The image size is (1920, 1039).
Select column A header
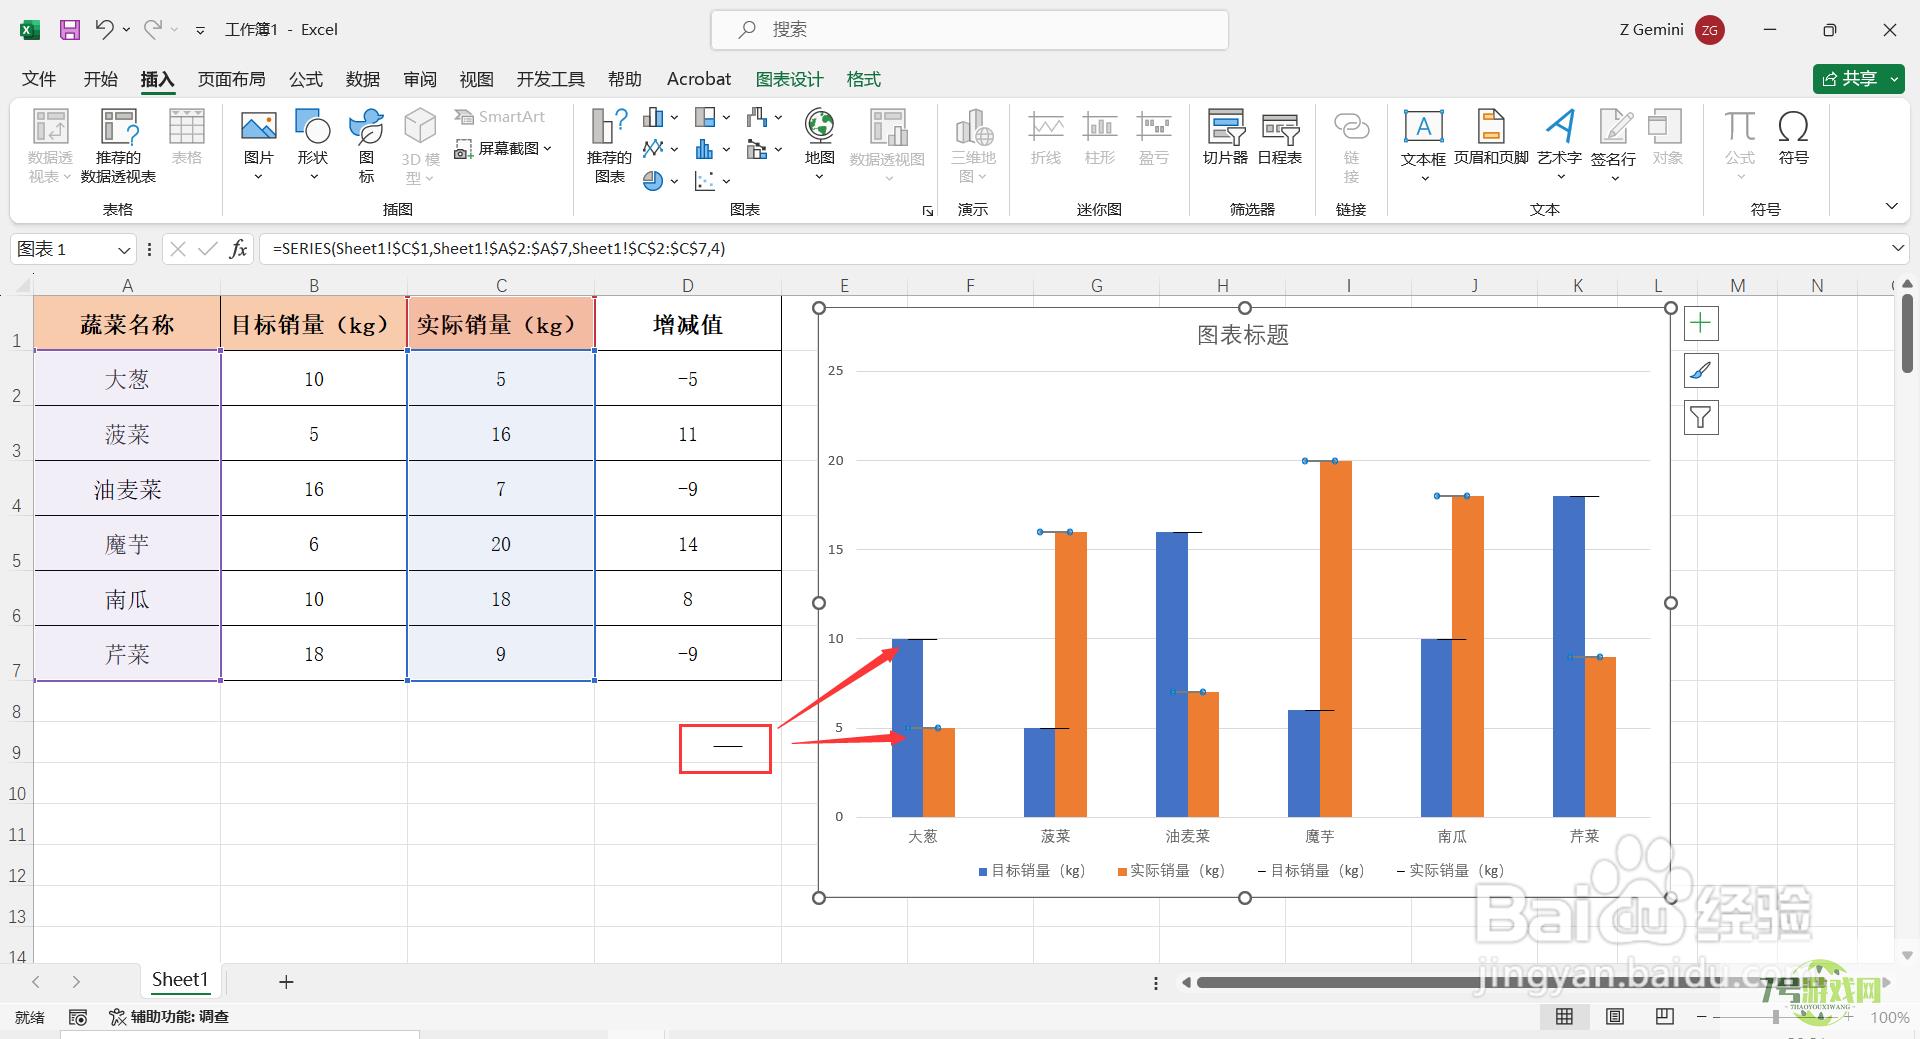127,285
